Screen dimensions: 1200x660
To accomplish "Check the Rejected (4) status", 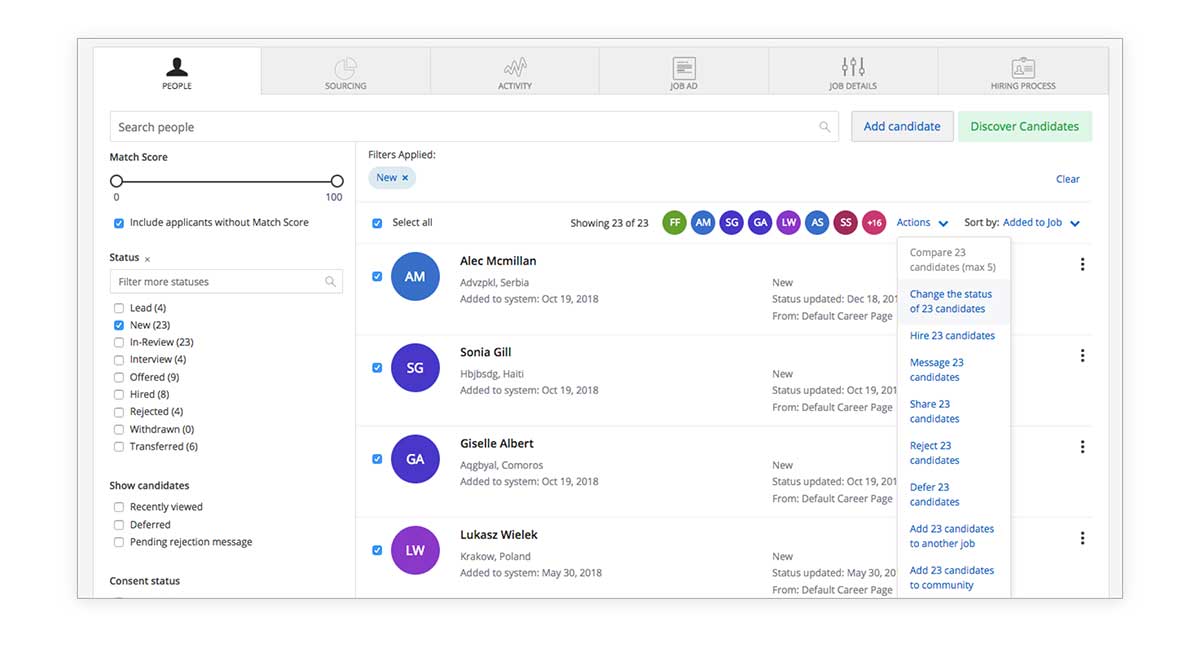I will pos(119,412).
